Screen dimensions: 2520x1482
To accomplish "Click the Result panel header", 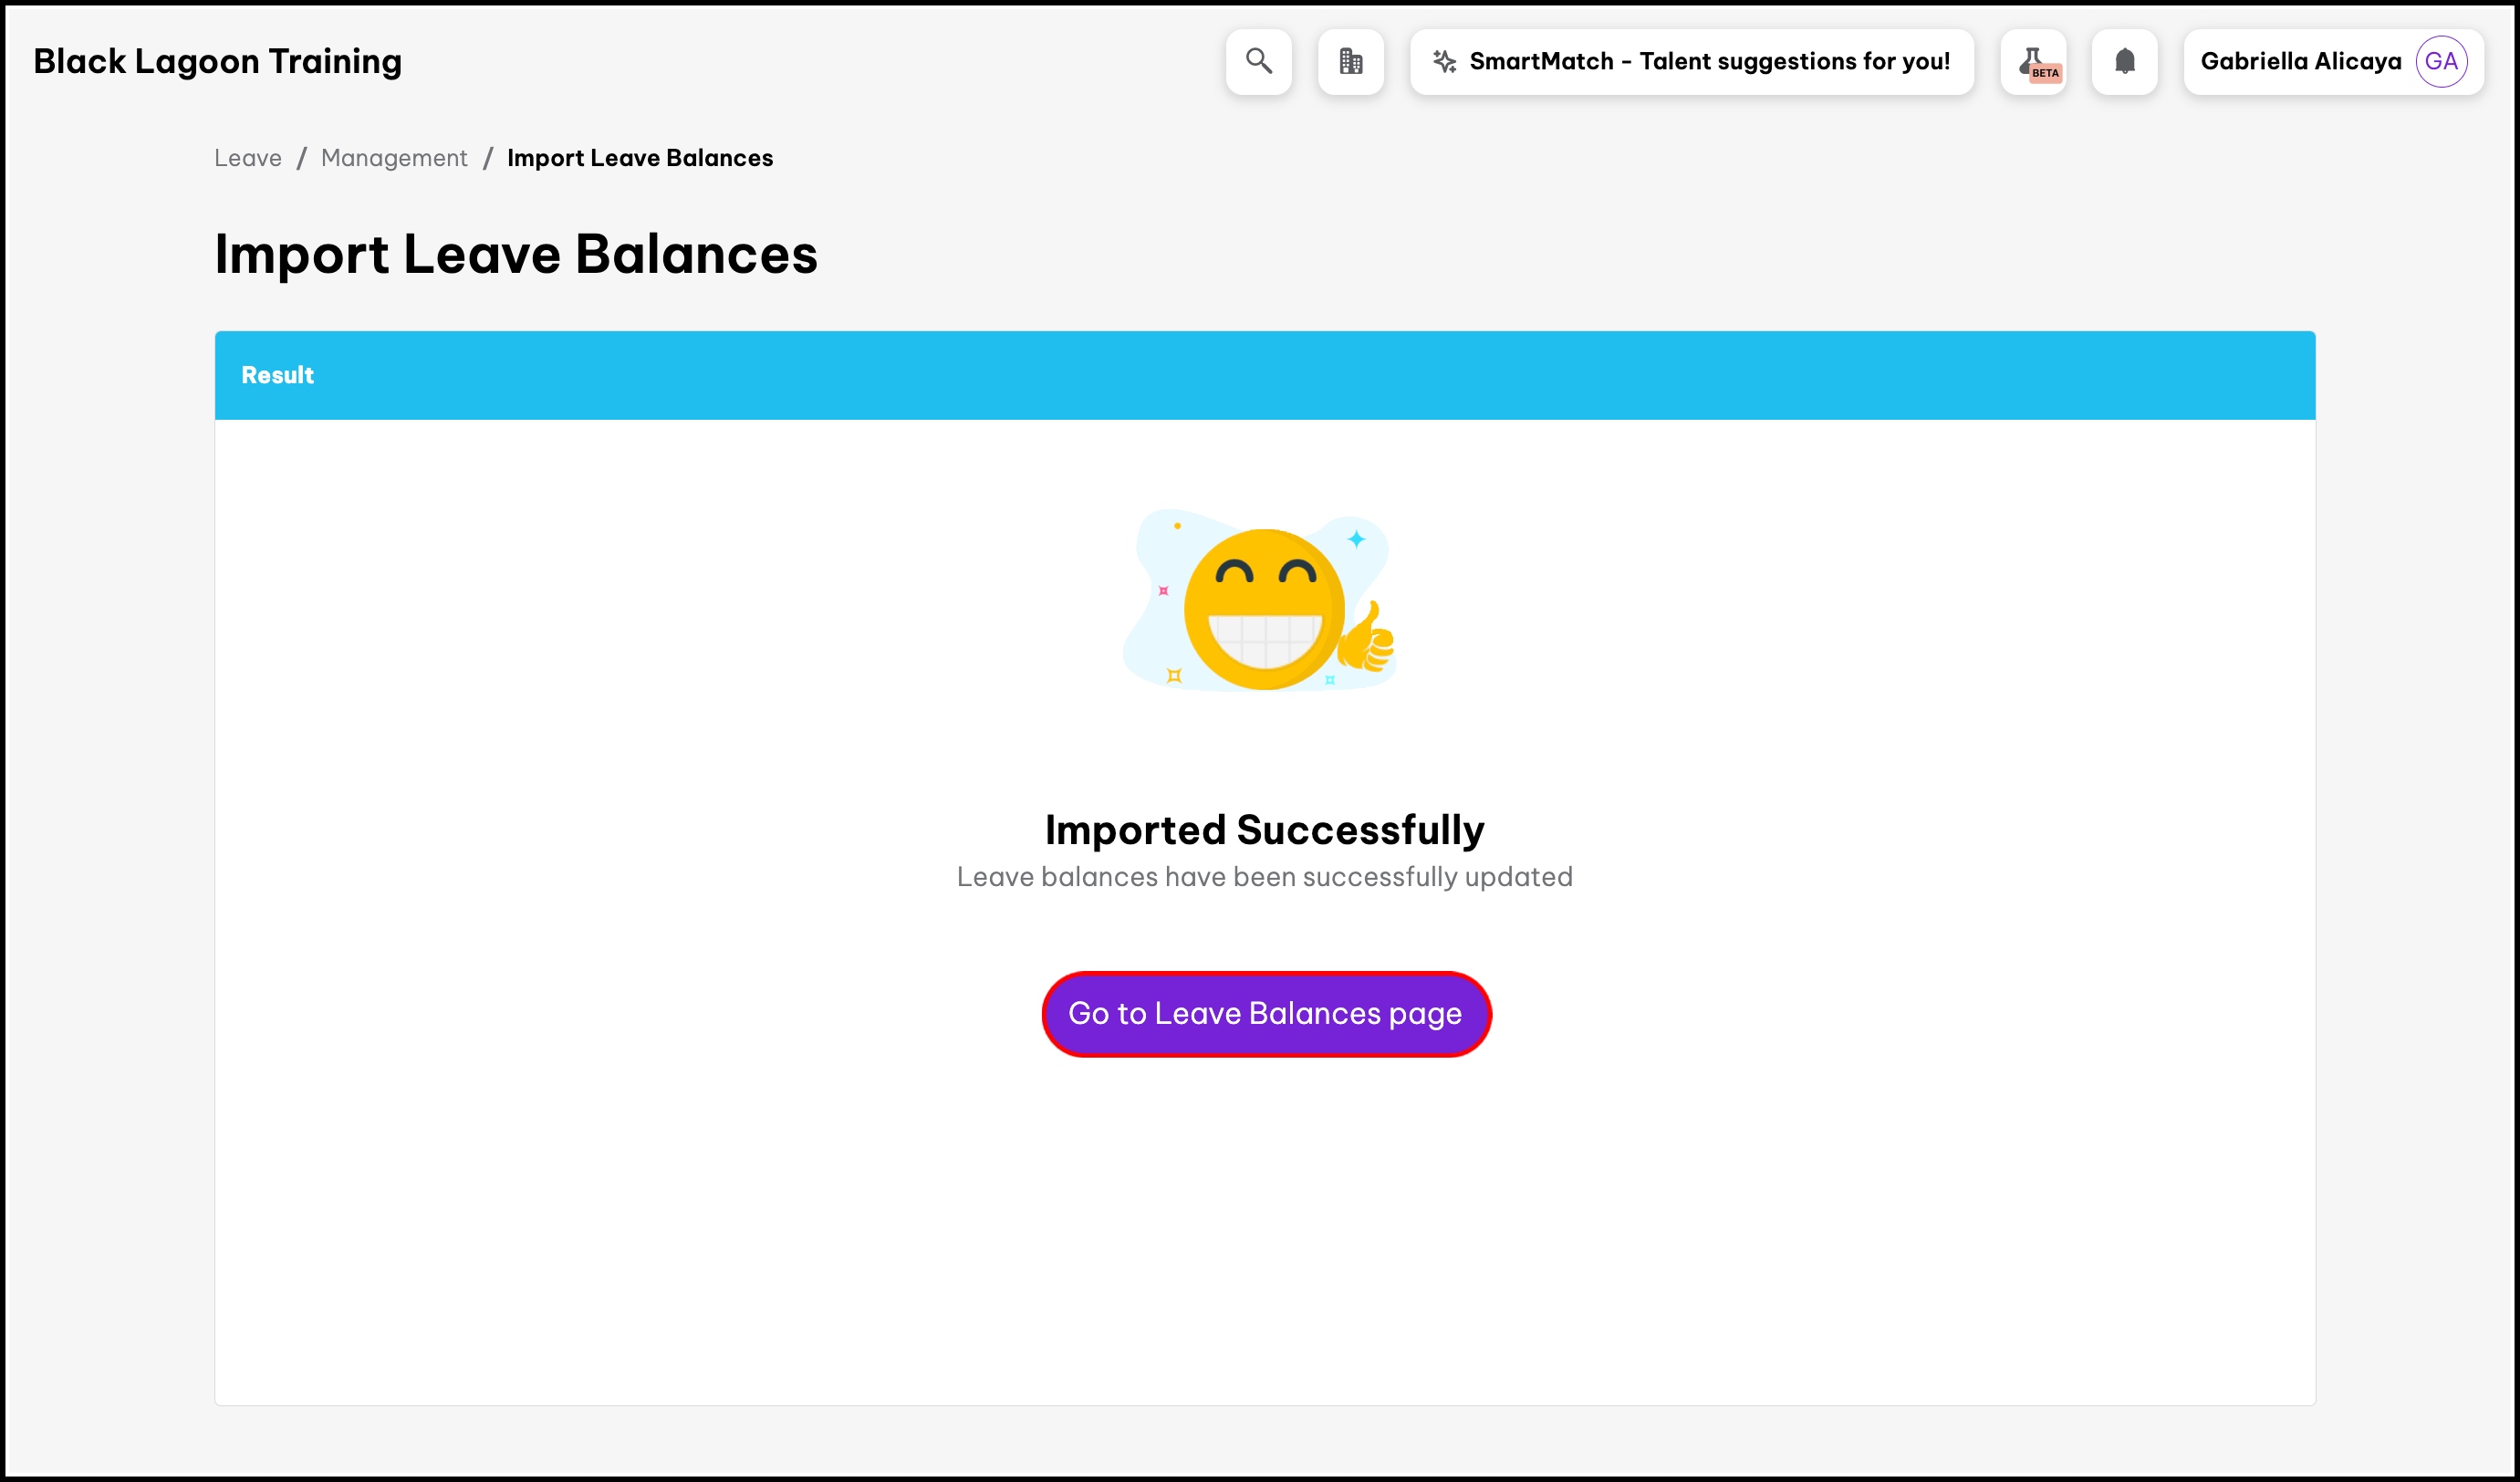I will click(277, 375).
